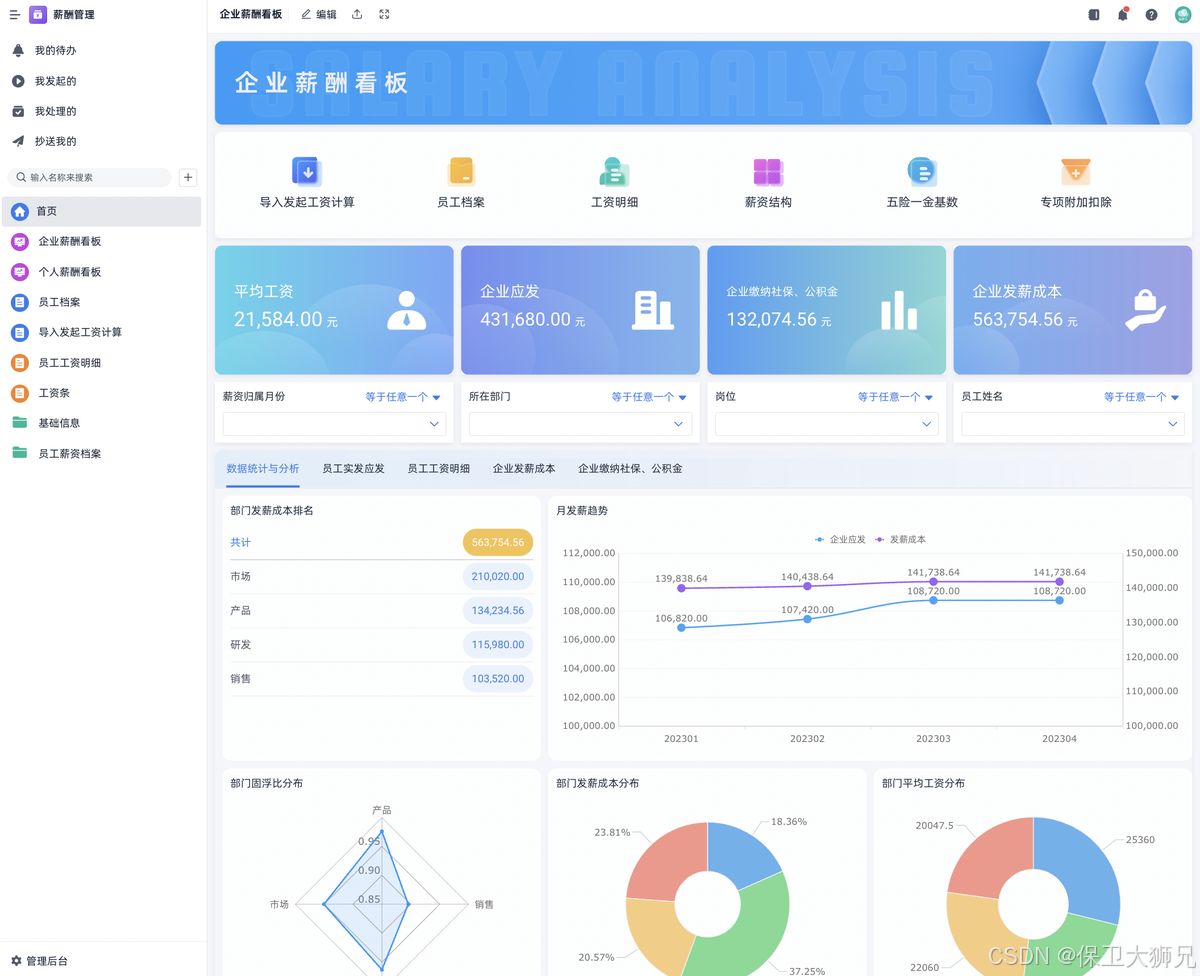Open the help question mark icon
The image size is (1200, 976).
pyautogui.click(x=1151, y=15)
